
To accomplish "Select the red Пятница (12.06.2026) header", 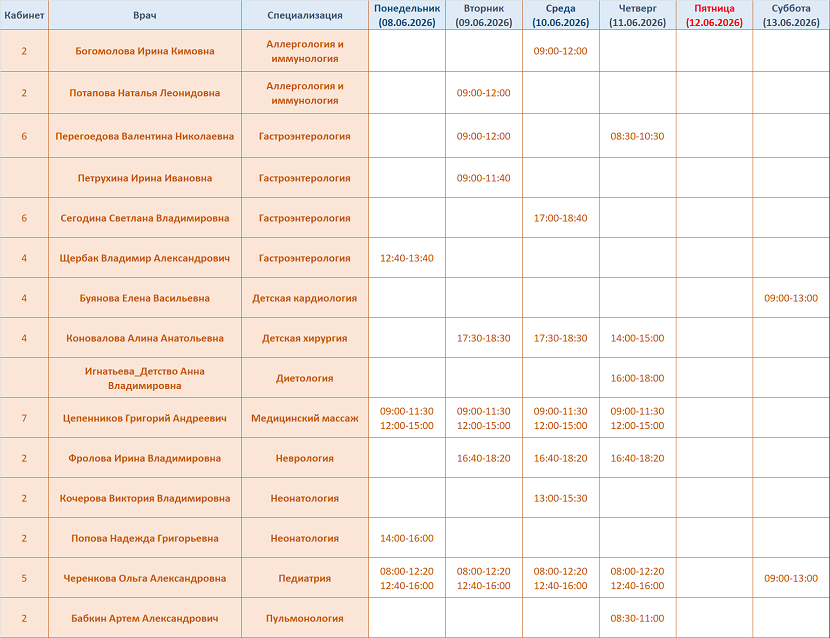I will [x=714, y=15].
